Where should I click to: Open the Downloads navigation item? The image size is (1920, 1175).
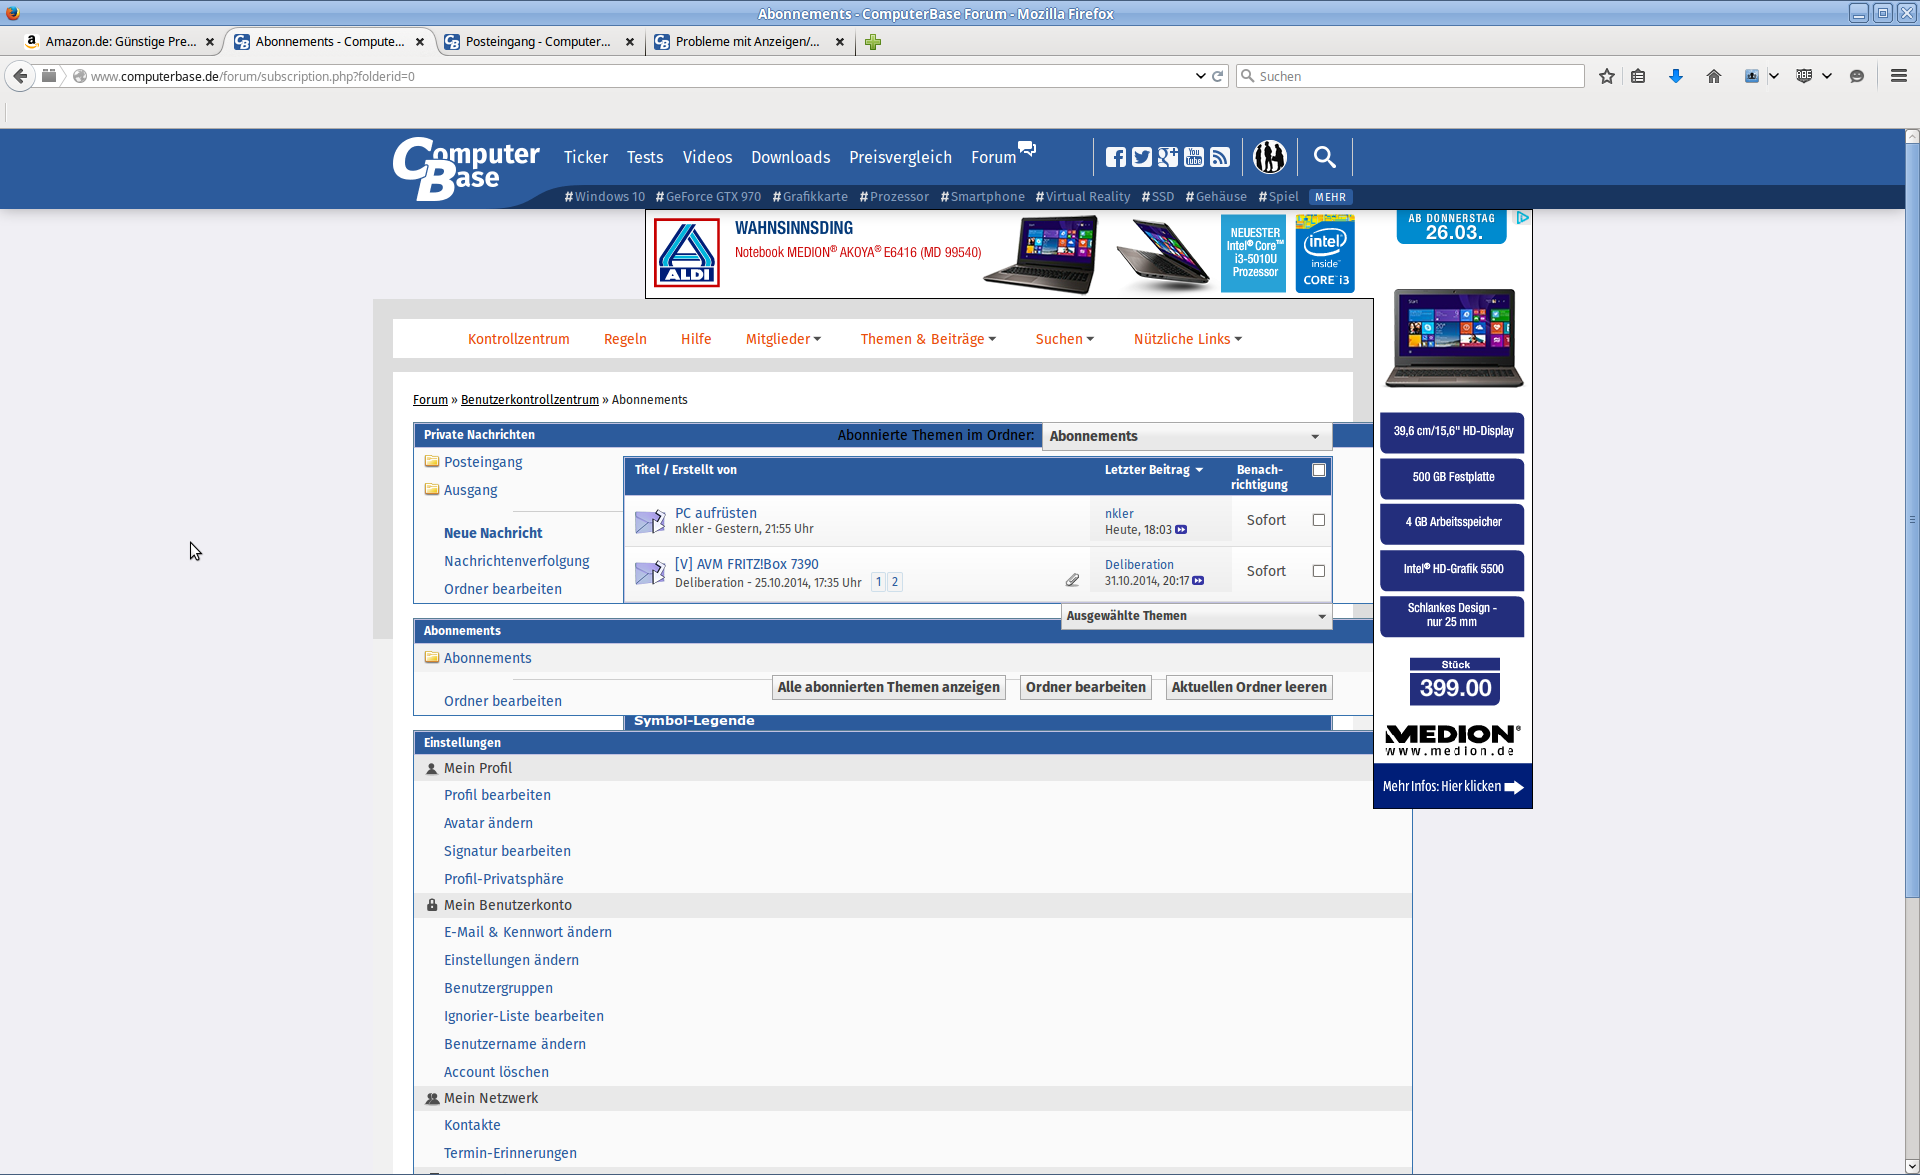(x=790, y=157)
